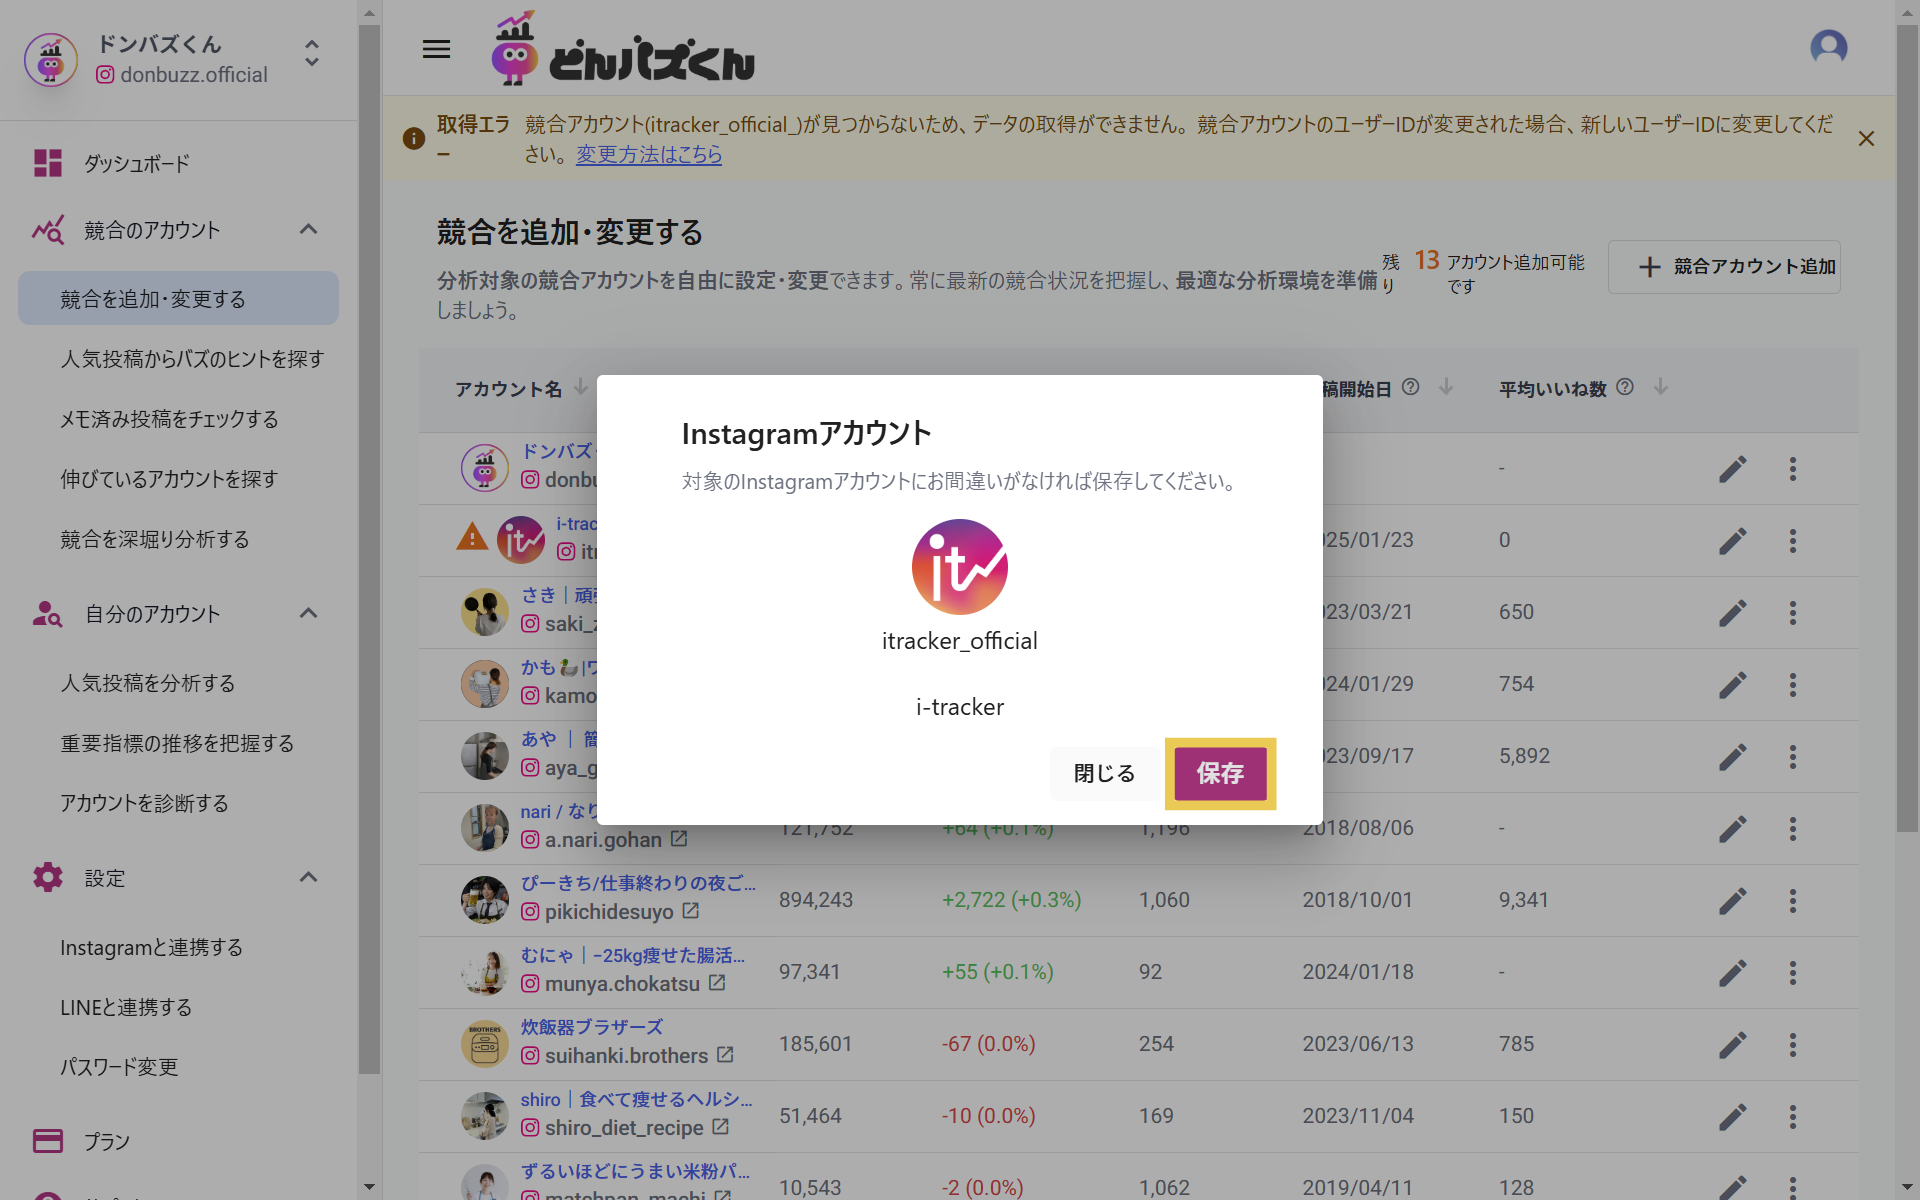Screen dimensions: 1920x1200
Task: Click the hamburger menu icon
Action: tap(436, 49)
